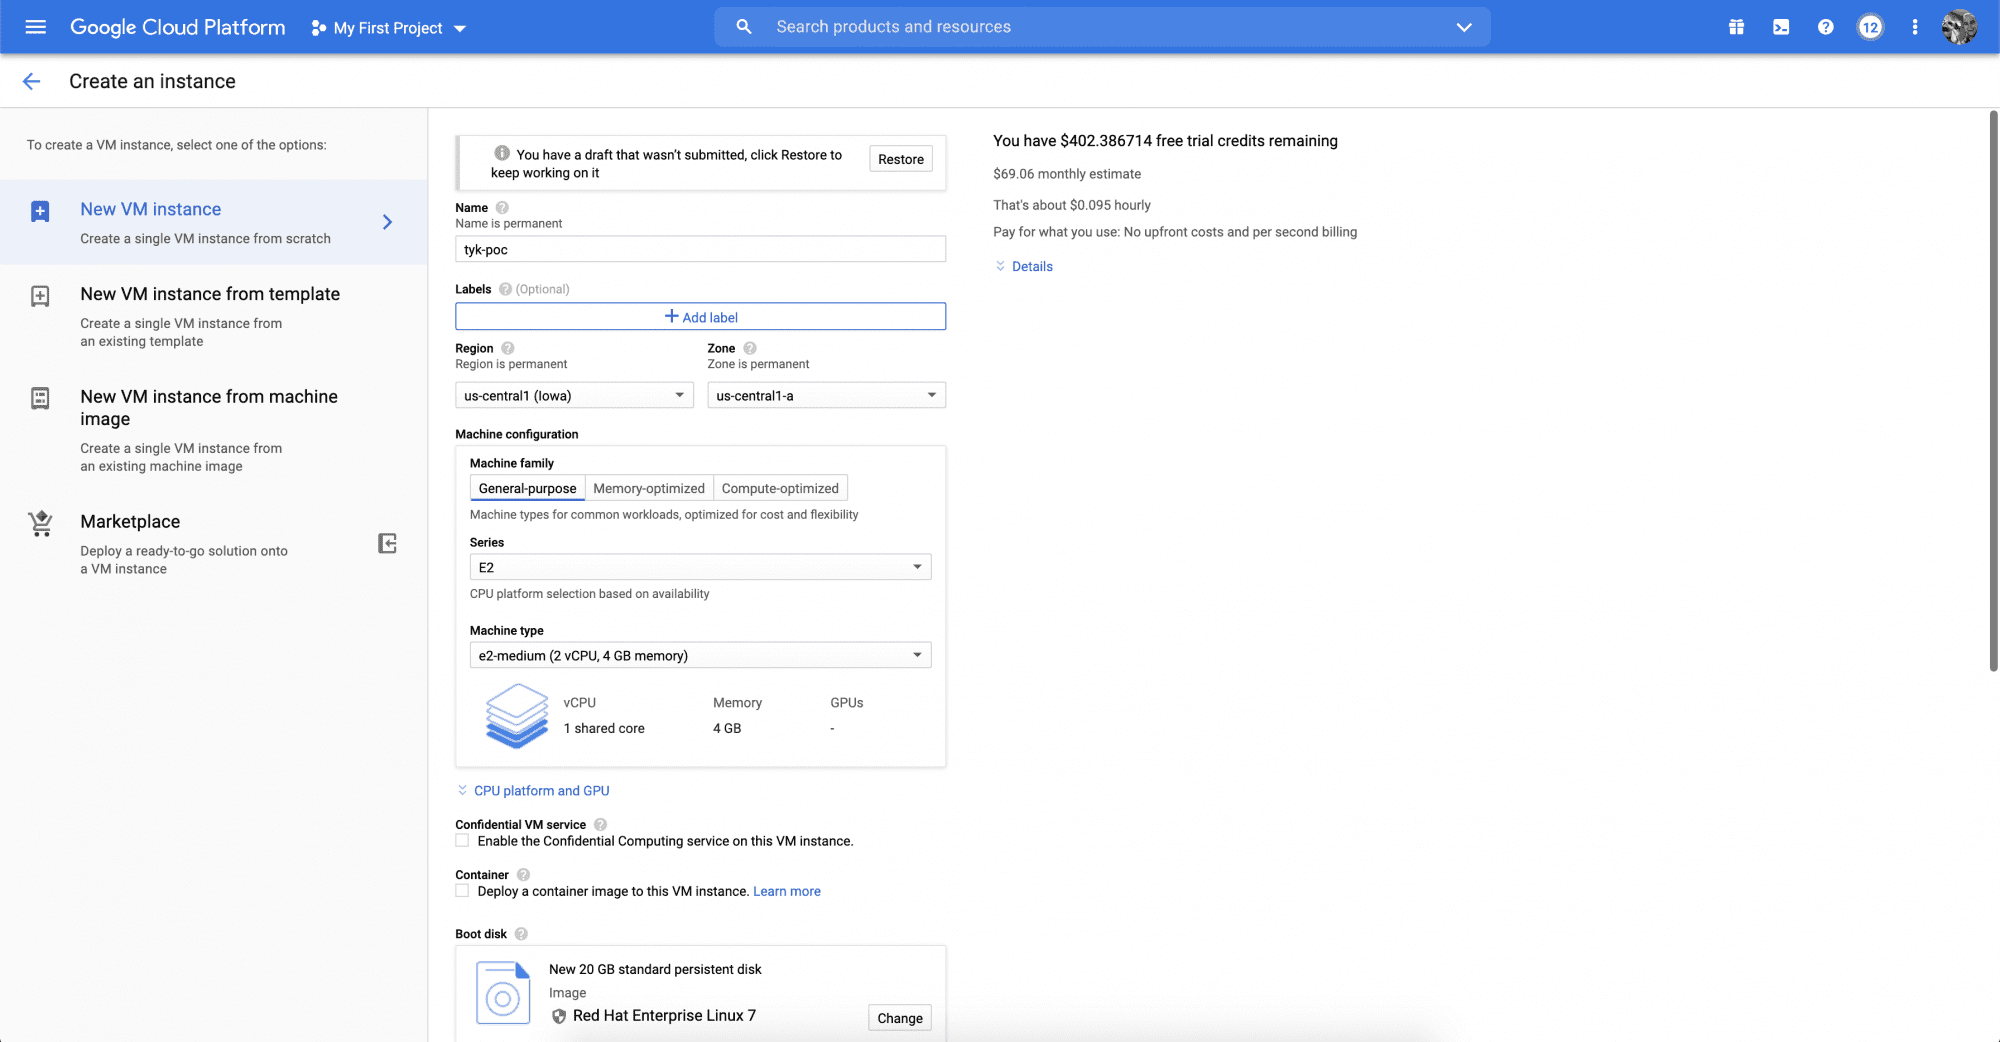Check free trial days remaining badge
This screenshot has height=1042, width=2000.
pos(1870,27)
